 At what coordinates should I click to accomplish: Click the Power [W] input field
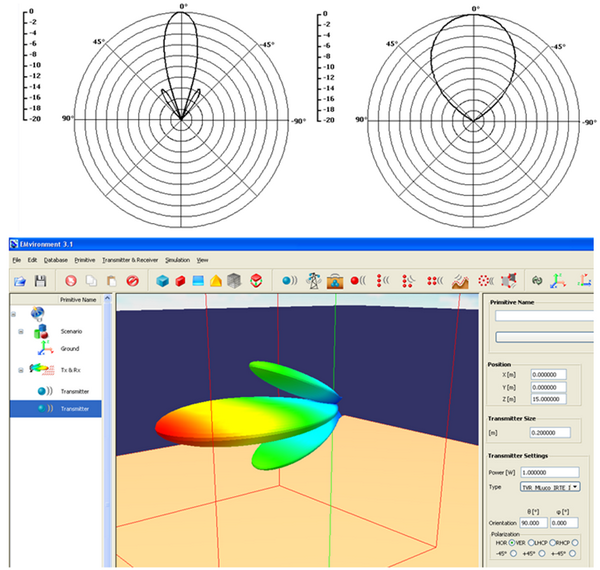[551, 472]
